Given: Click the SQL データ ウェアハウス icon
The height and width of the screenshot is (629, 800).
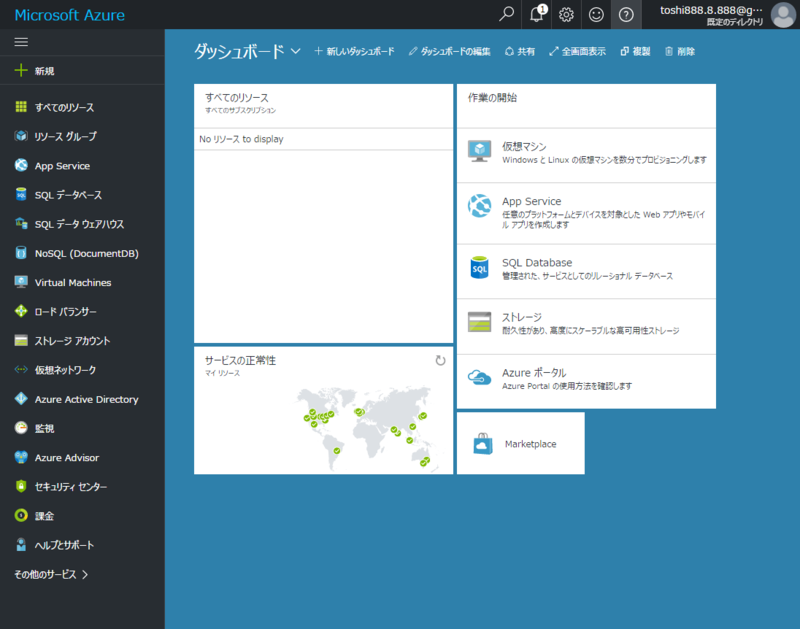Looking at the screenshot, I should click(x=21, y=223).
